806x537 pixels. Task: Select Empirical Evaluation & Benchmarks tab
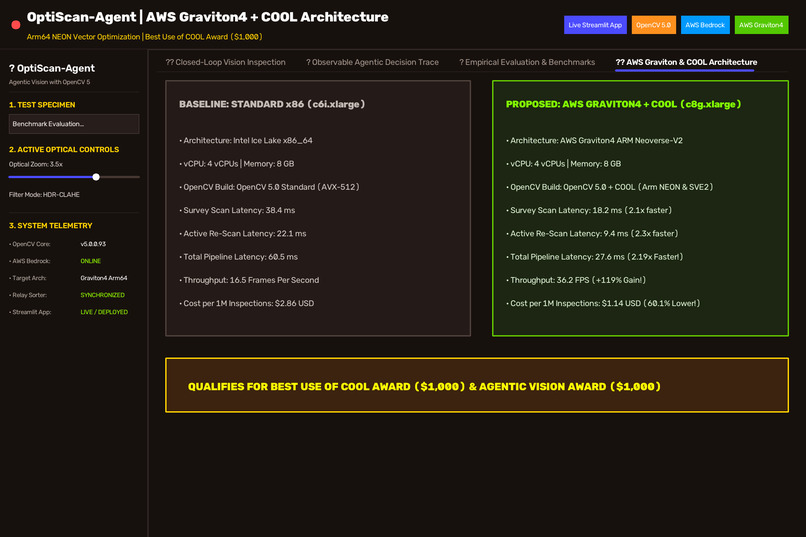(527, 62)
